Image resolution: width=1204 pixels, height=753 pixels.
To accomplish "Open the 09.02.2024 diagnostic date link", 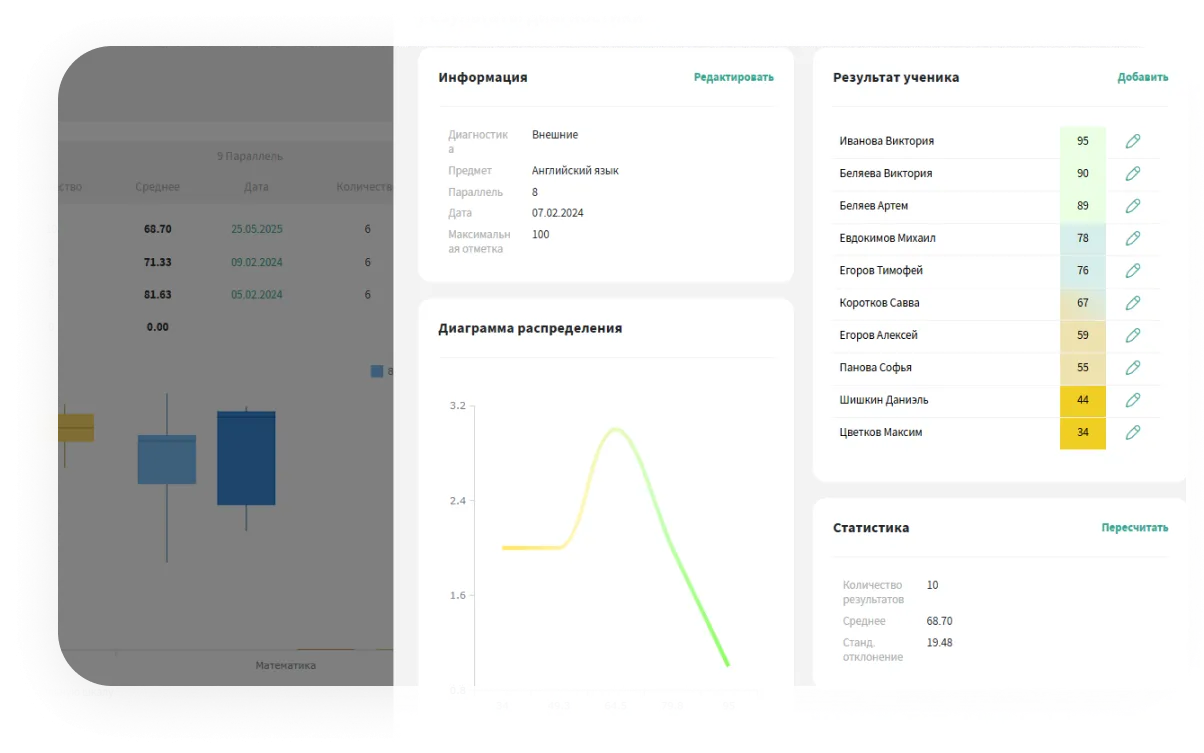I will tap(256, 262).
